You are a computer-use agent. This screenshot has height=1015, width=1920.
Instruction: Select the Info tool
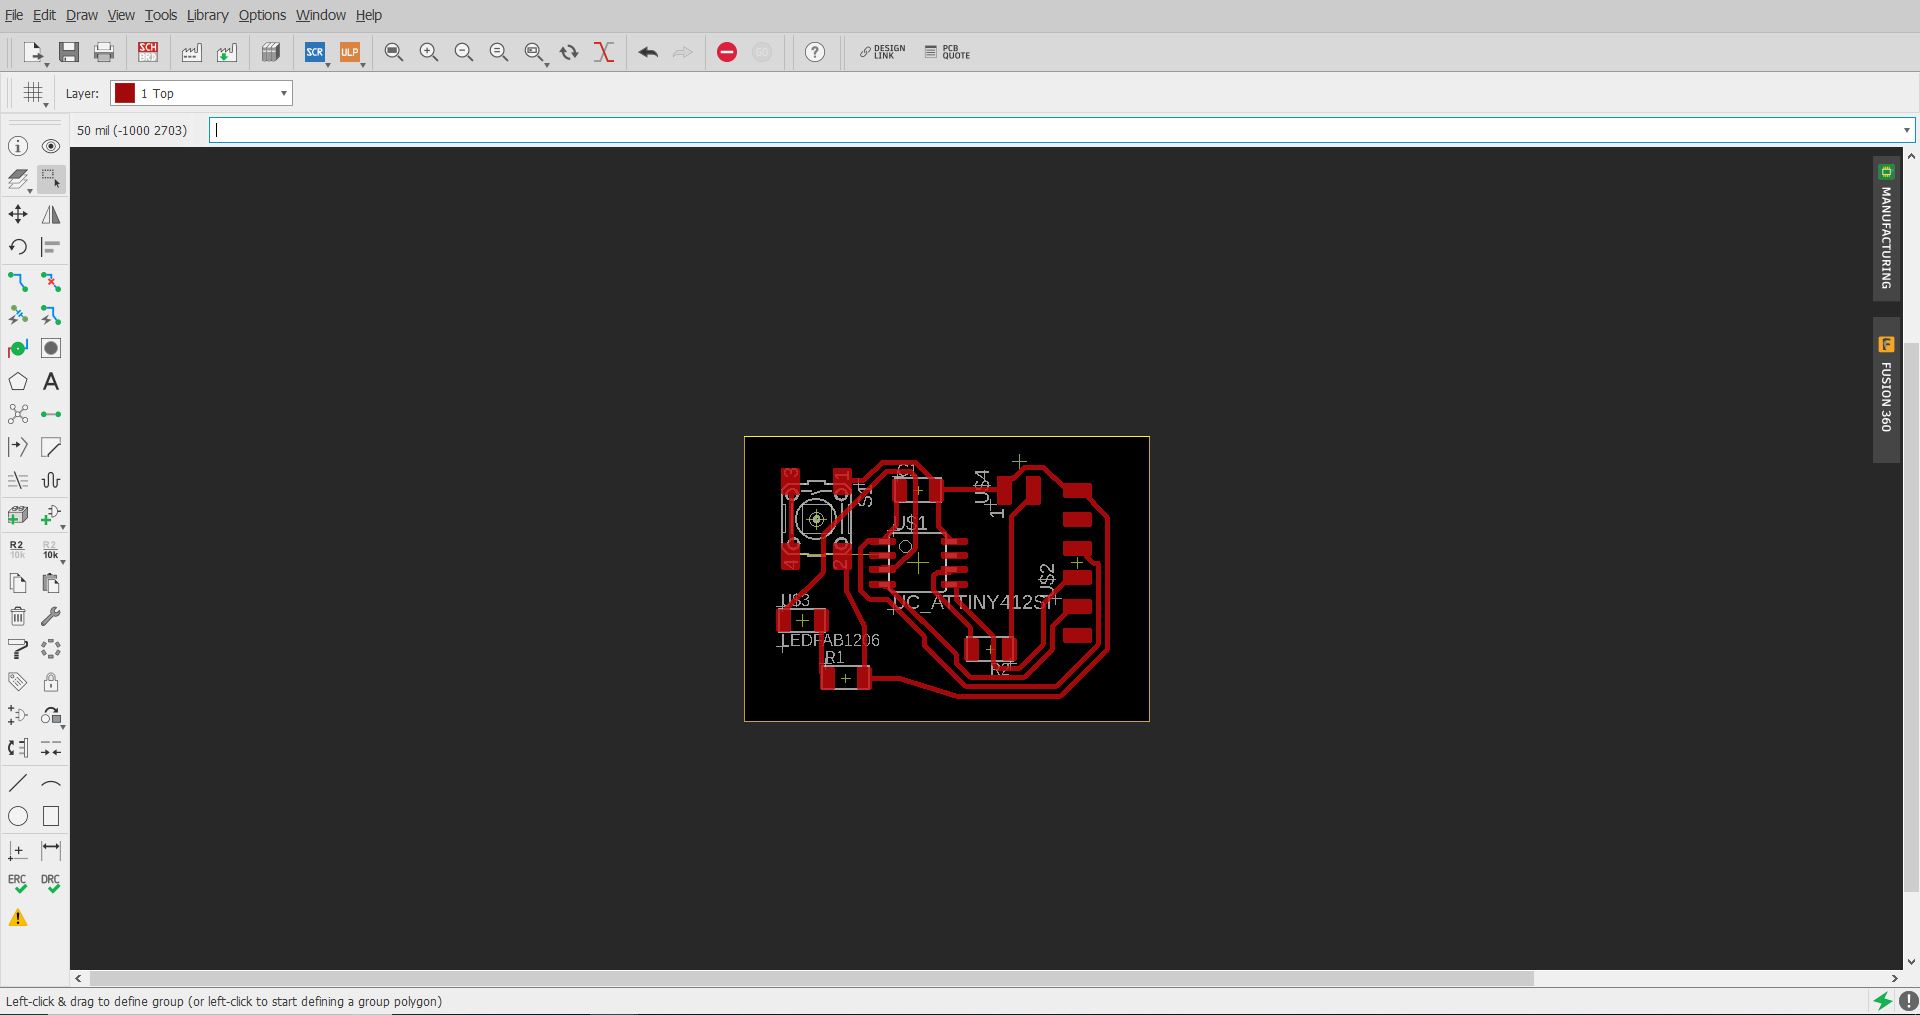[x=18, y=146]
